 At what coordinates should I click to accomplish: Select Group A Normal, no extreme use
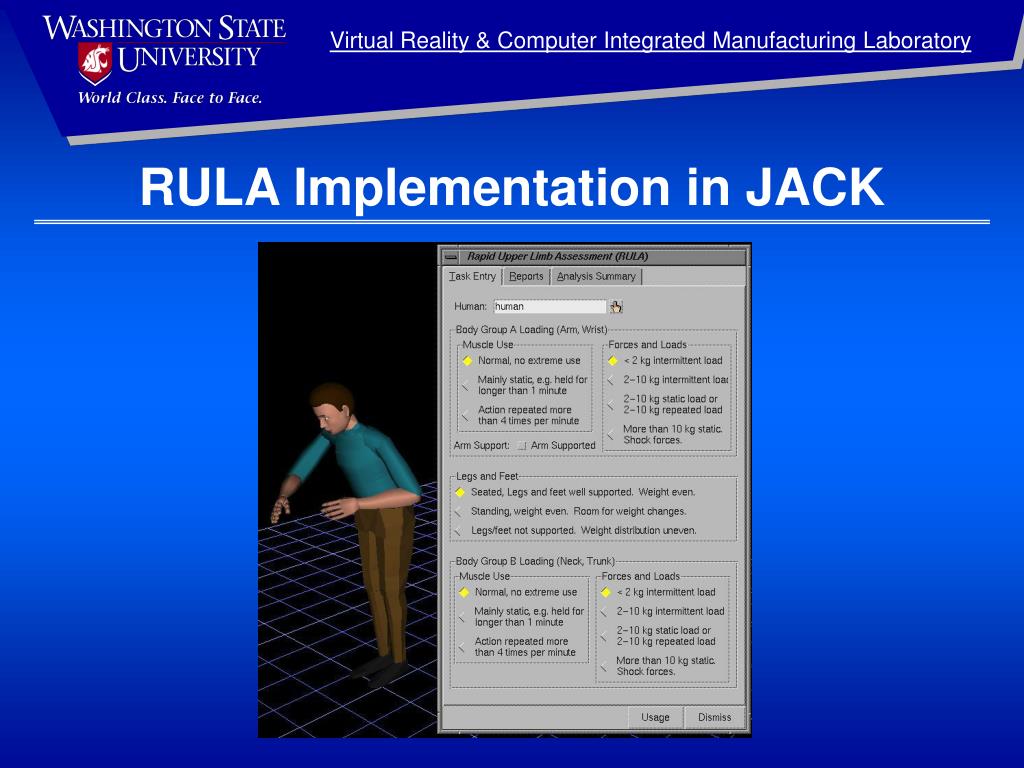(x=522, y=360)
